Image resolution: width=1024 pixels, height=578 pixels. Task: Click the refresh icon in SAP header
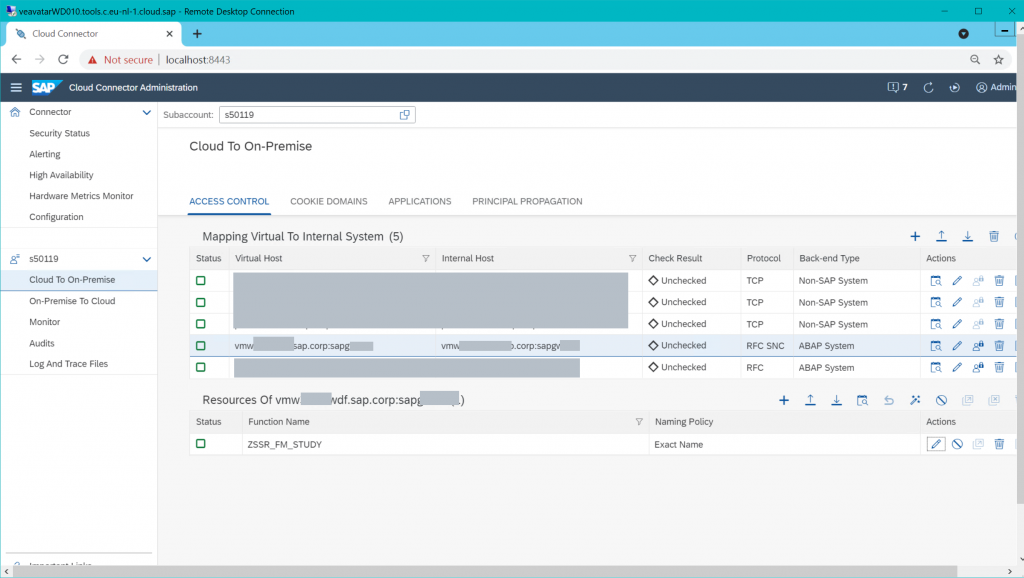928,88
